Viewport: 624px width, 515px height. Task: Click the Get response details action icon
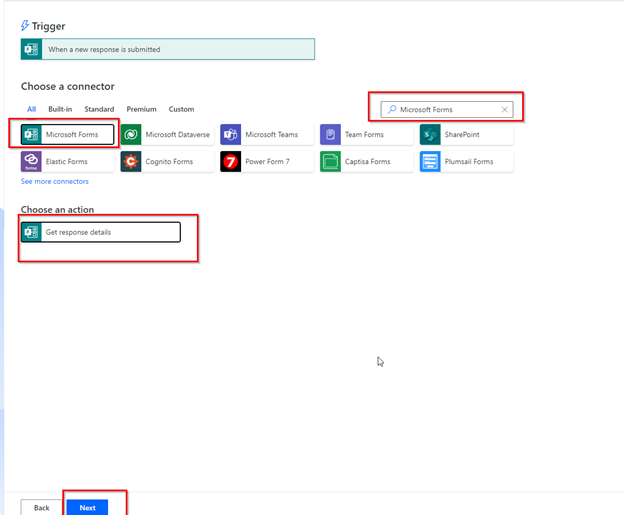(x=31, y=232)
